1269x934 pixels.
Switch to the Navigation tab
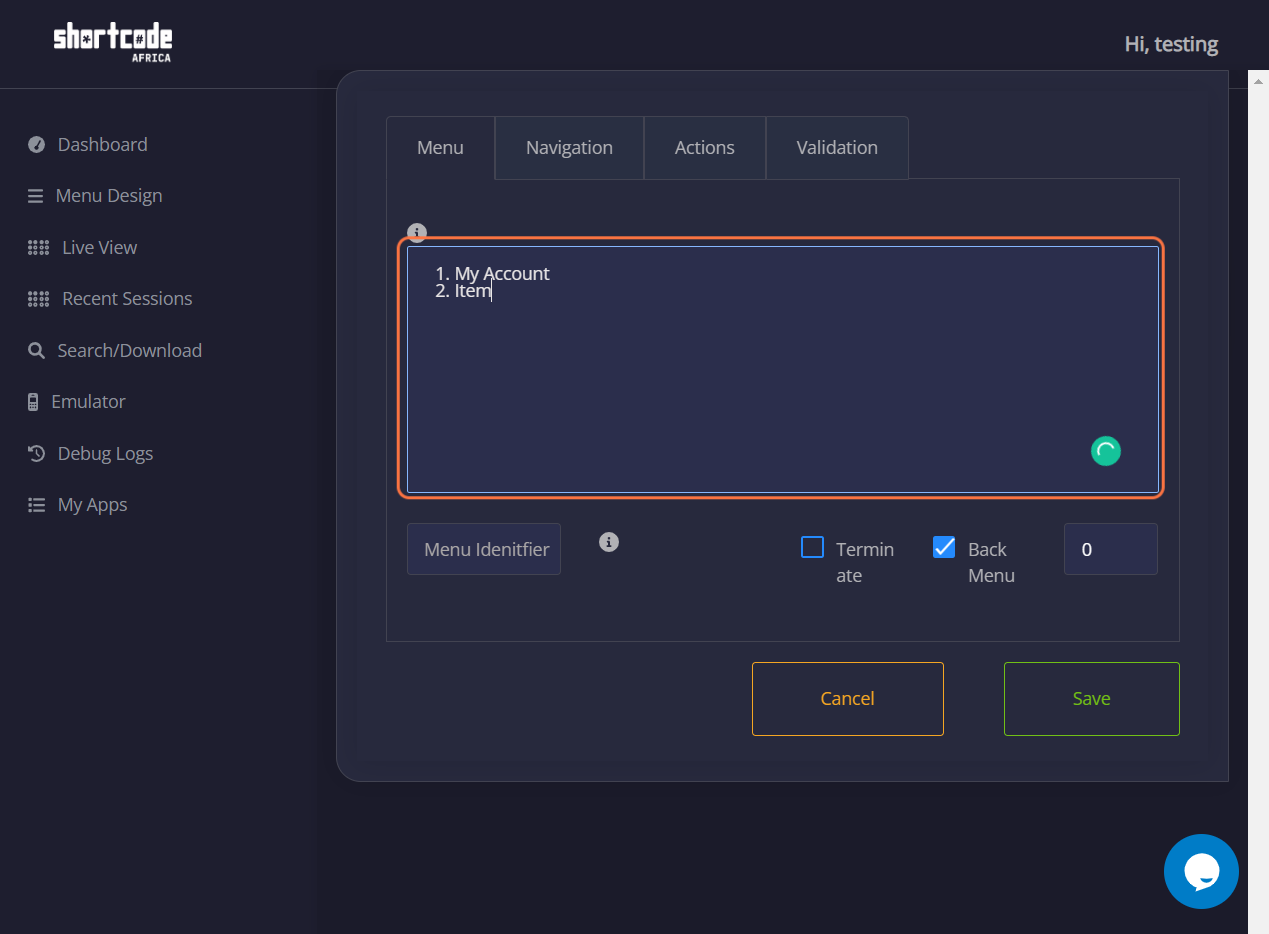tap(569, 148)
